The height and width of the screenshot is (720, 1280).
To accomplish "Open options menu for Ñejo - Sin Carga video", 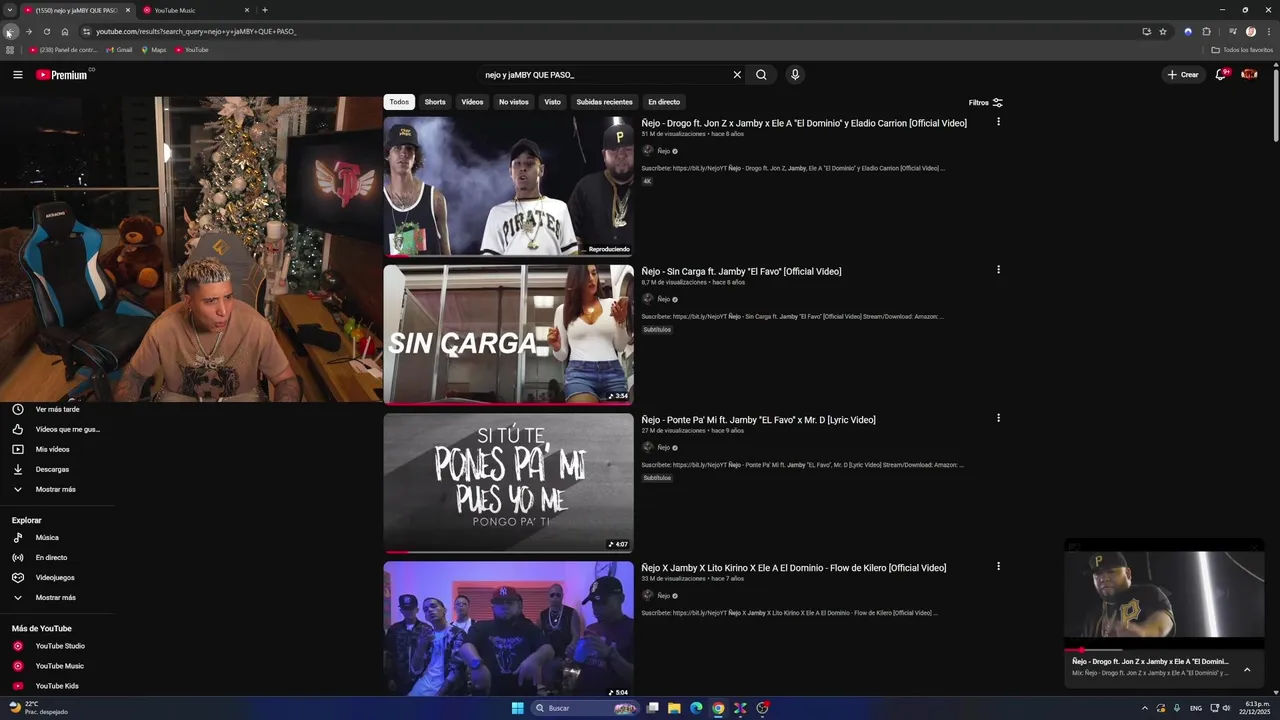I will 998,270.
